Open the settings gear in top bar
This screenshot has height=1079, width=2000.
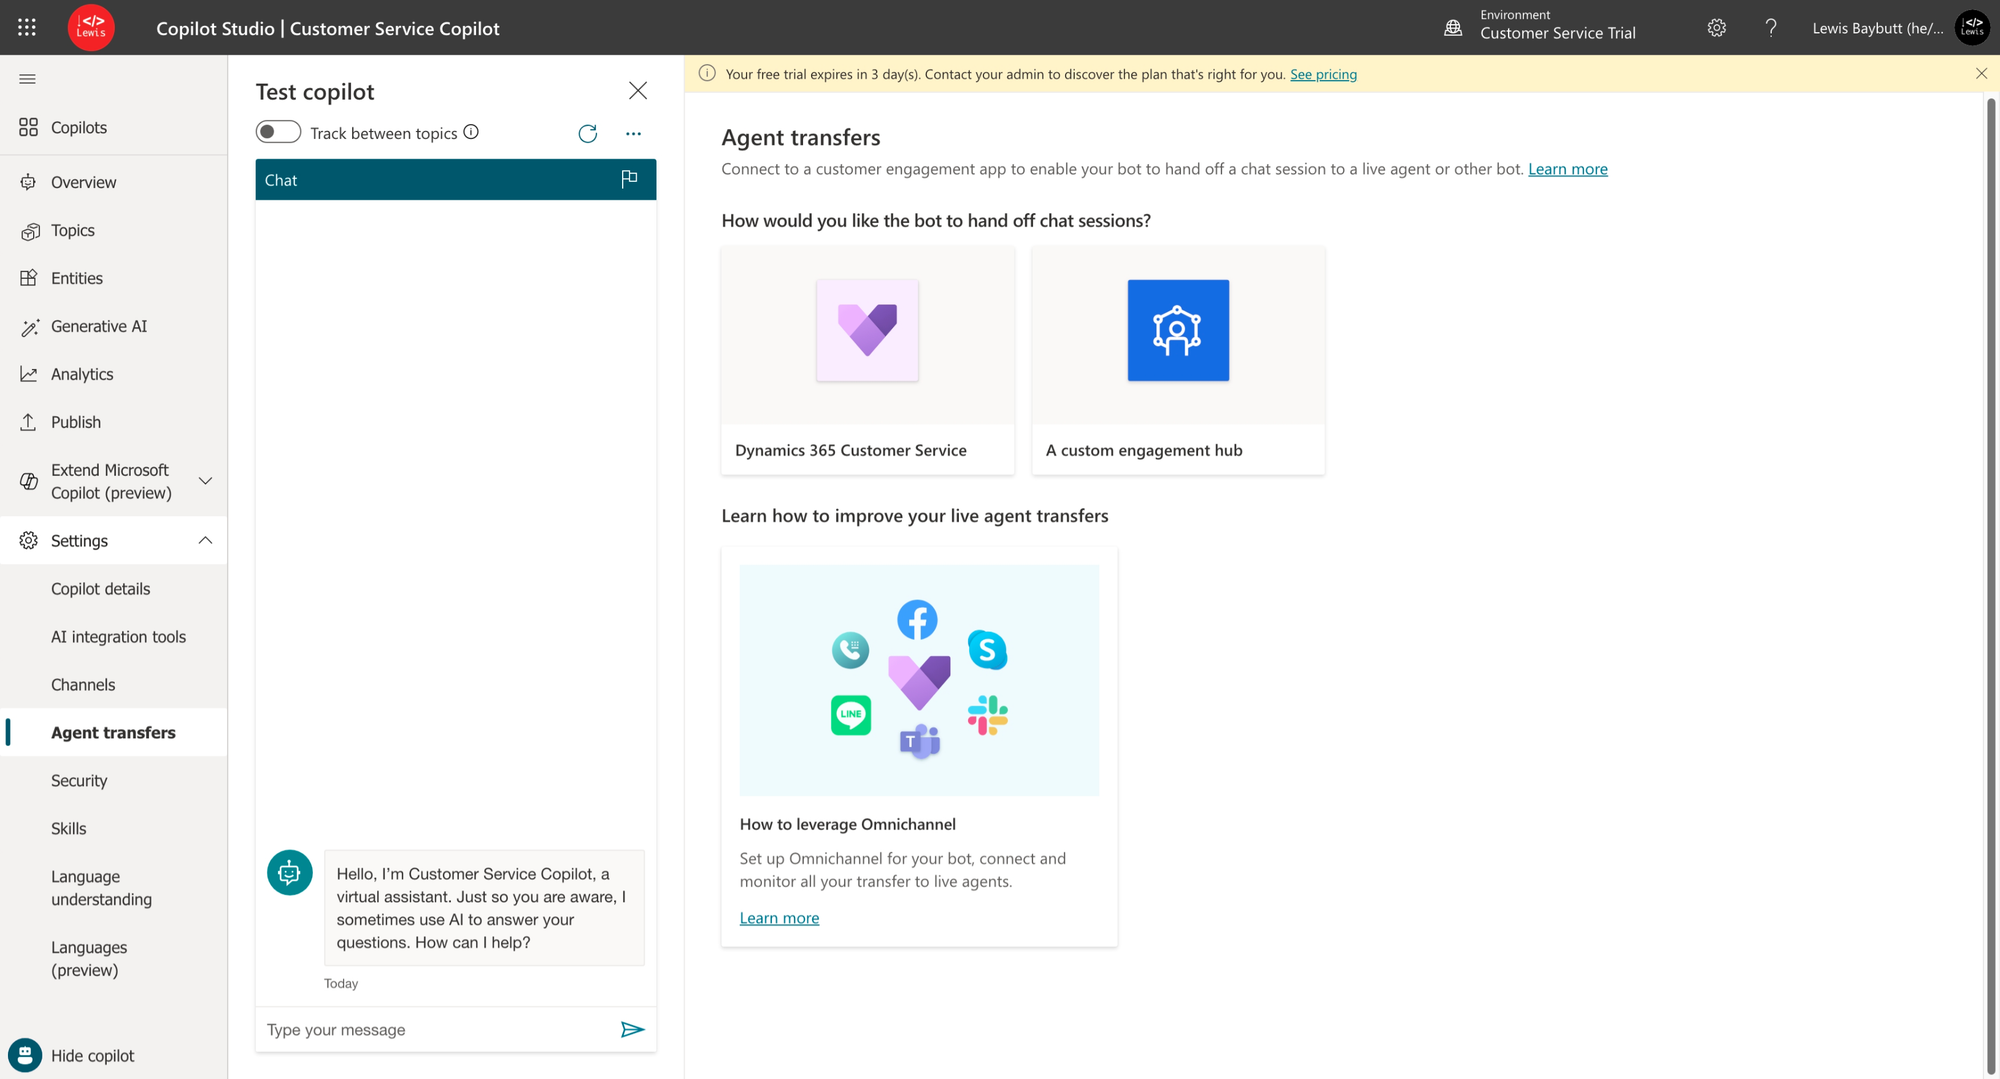pos(1716,28)
